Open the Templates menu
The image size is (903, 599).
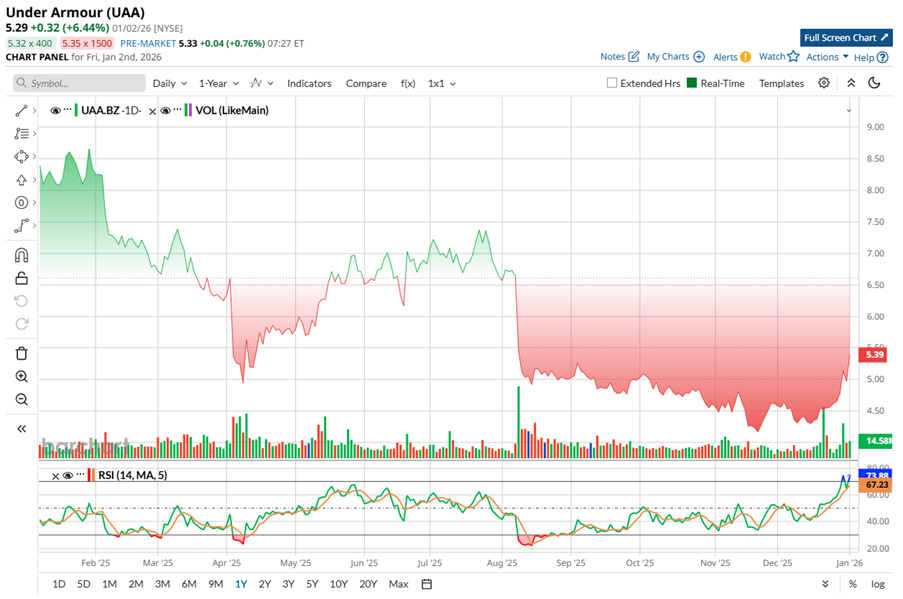point(781,84)
